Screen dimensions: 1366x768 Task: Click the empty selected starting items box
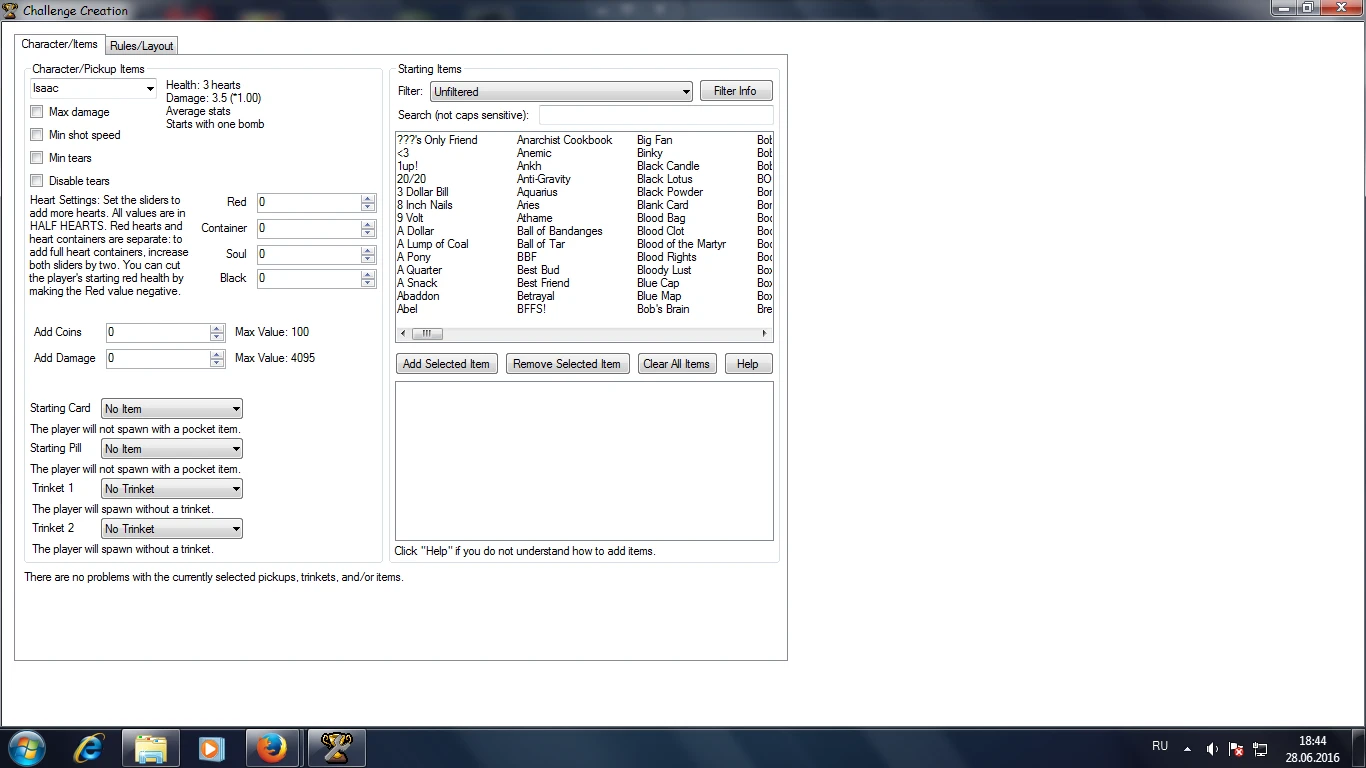point(584,461)
